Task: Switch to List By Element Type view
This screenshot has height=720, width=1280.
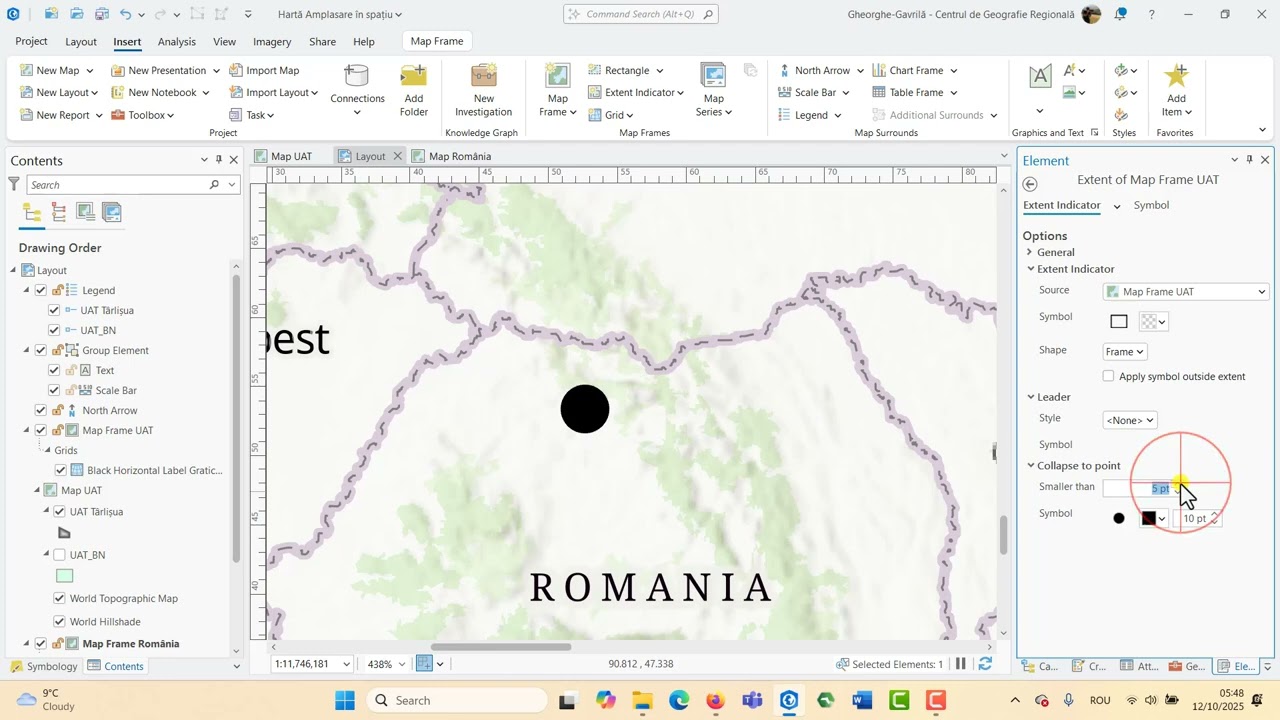Action: [x=59, y=212]
